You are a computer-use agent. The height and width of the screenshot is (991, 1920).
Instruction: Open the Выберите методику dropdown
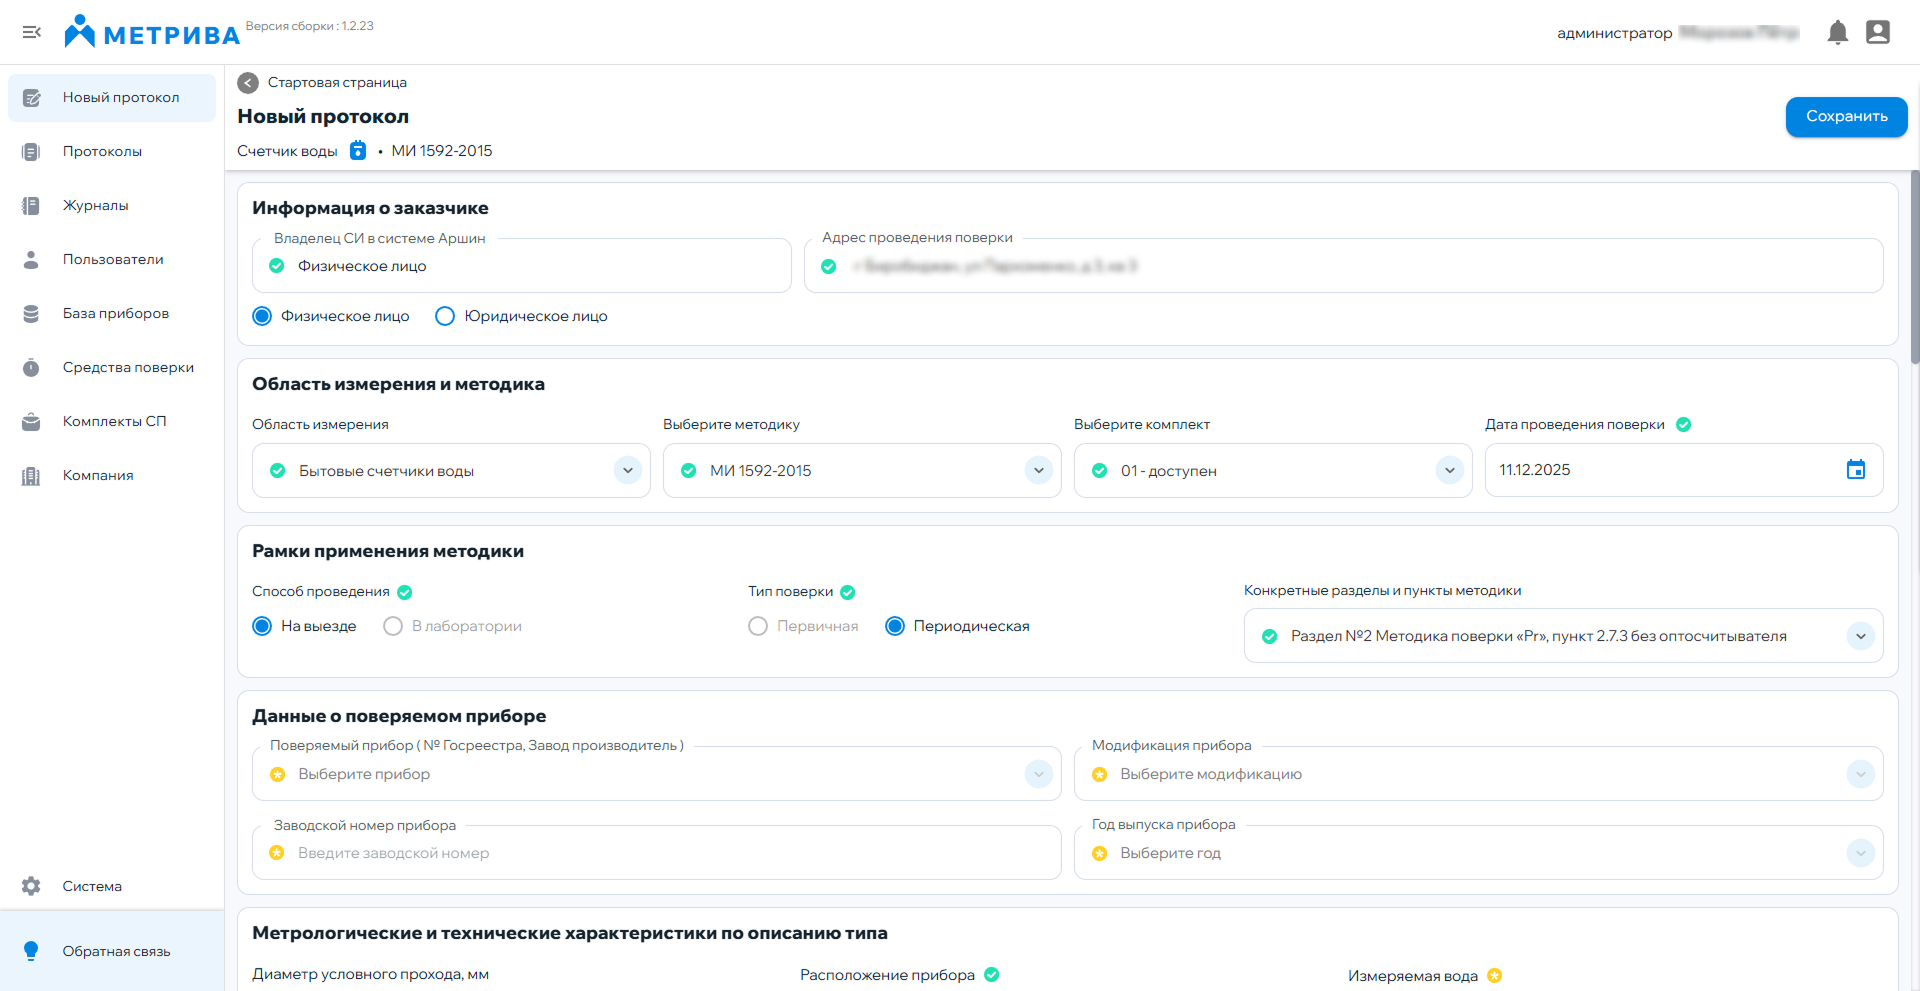[x=1038, y=471]
